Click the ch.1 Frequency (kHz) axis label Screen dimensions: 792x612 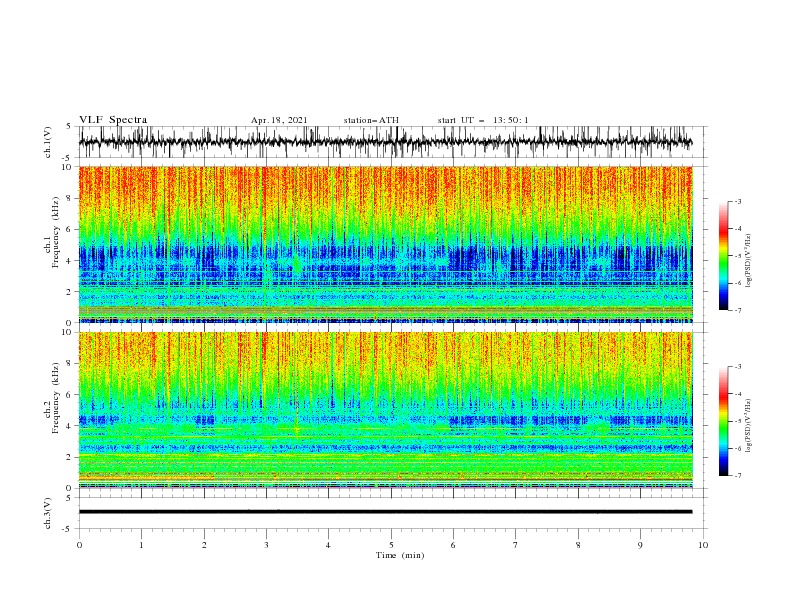click(x=53, y=233)
